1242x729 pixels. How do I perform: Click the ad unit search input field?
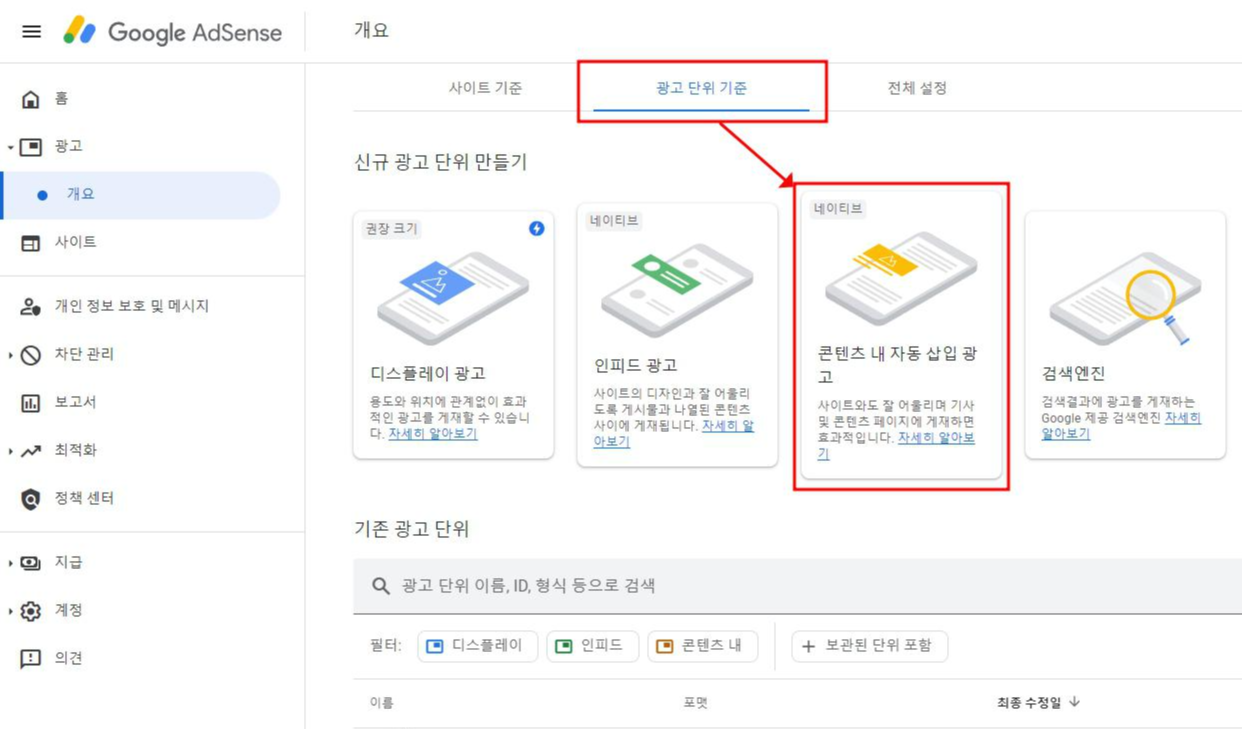pos(700,585)
